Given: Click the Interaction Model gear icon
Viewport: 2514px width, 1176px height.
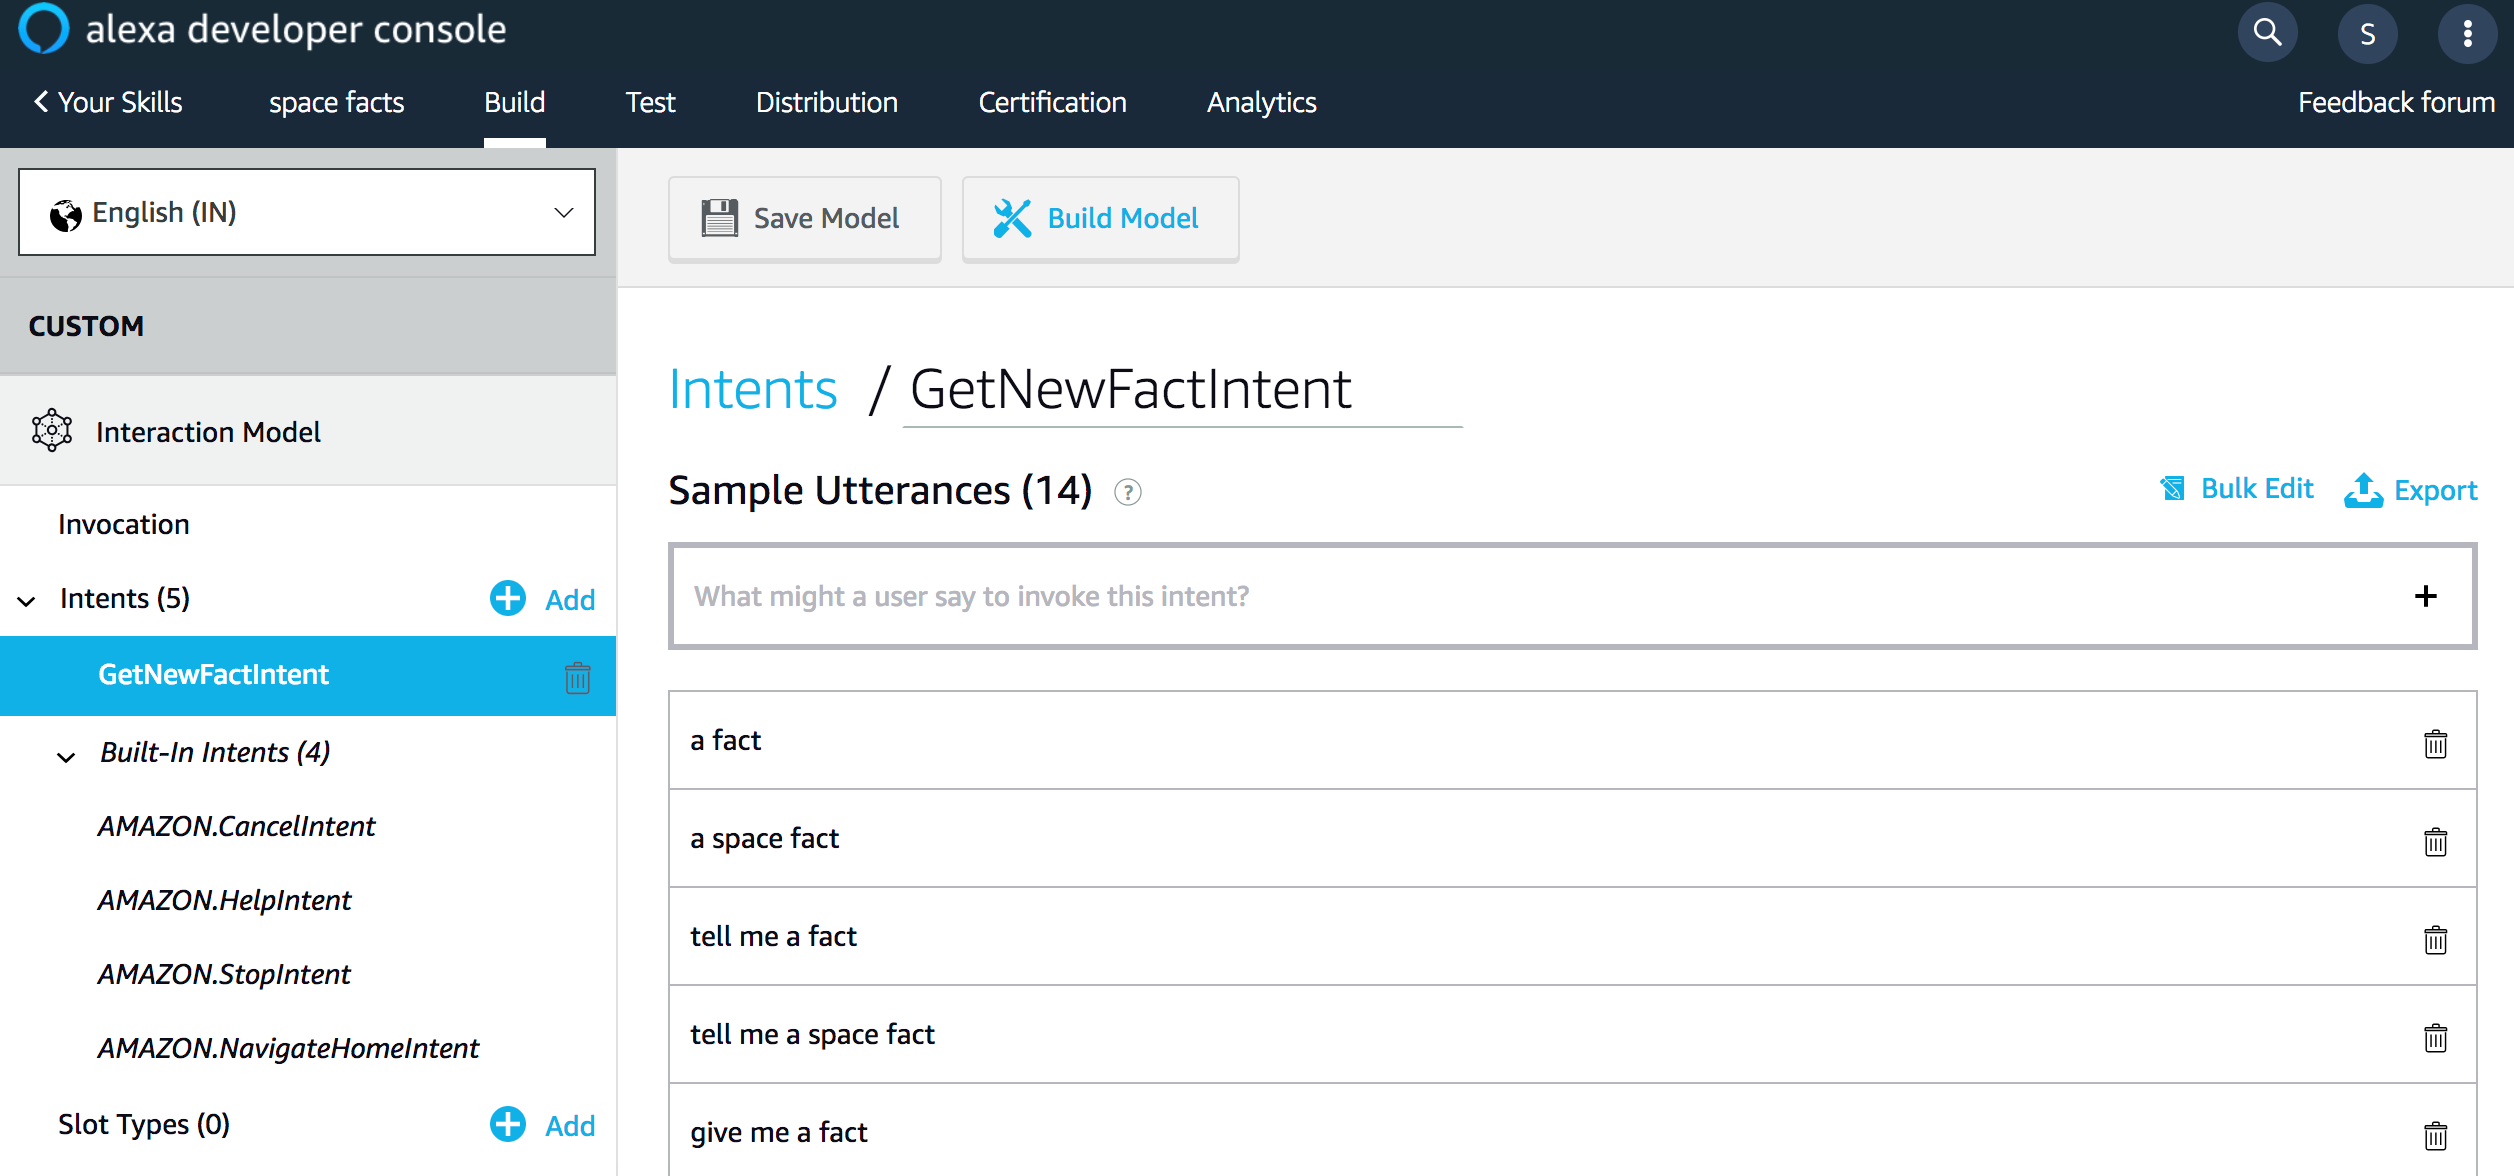Looking at the screenshot, I should [x=50, y=430].
